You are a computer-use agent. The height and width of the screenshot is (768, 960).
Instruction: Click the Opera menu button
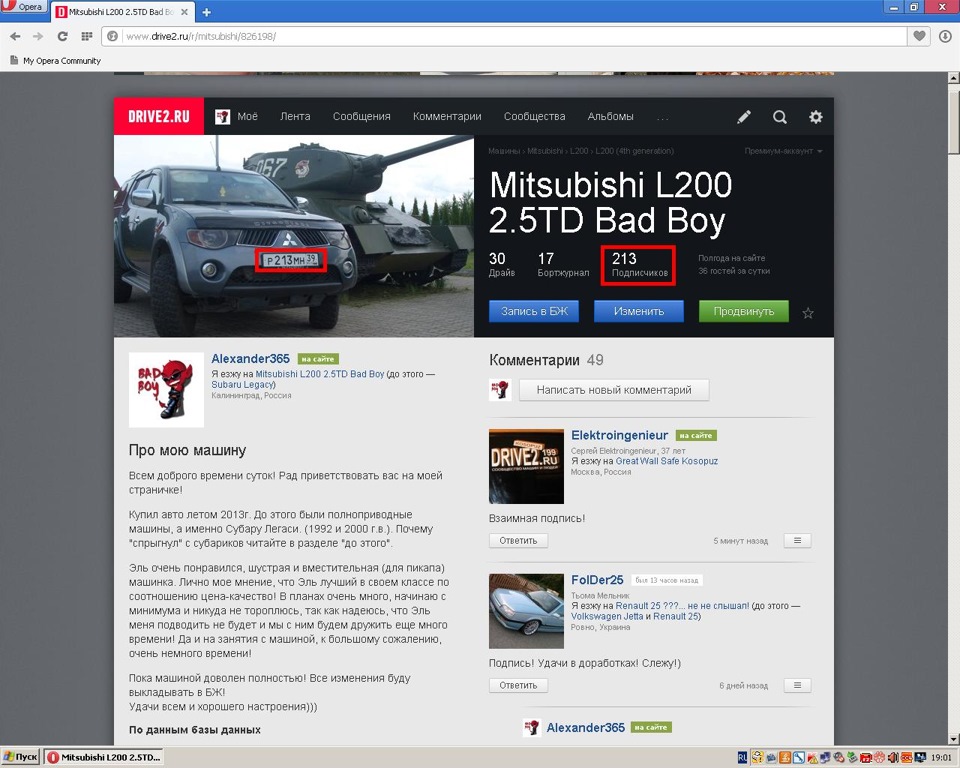[23, 7]
